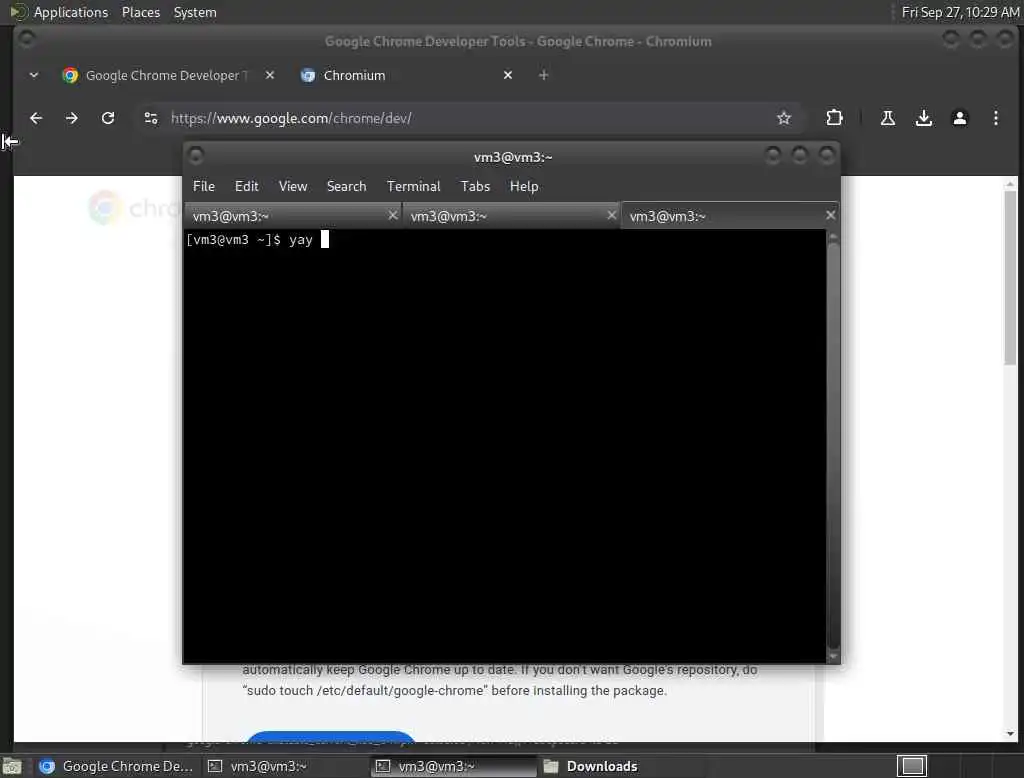This screenshot has width=1024, height=778.
Task: Open the Downloads icon in Chromium toolbar
Action: pos(923,118)
